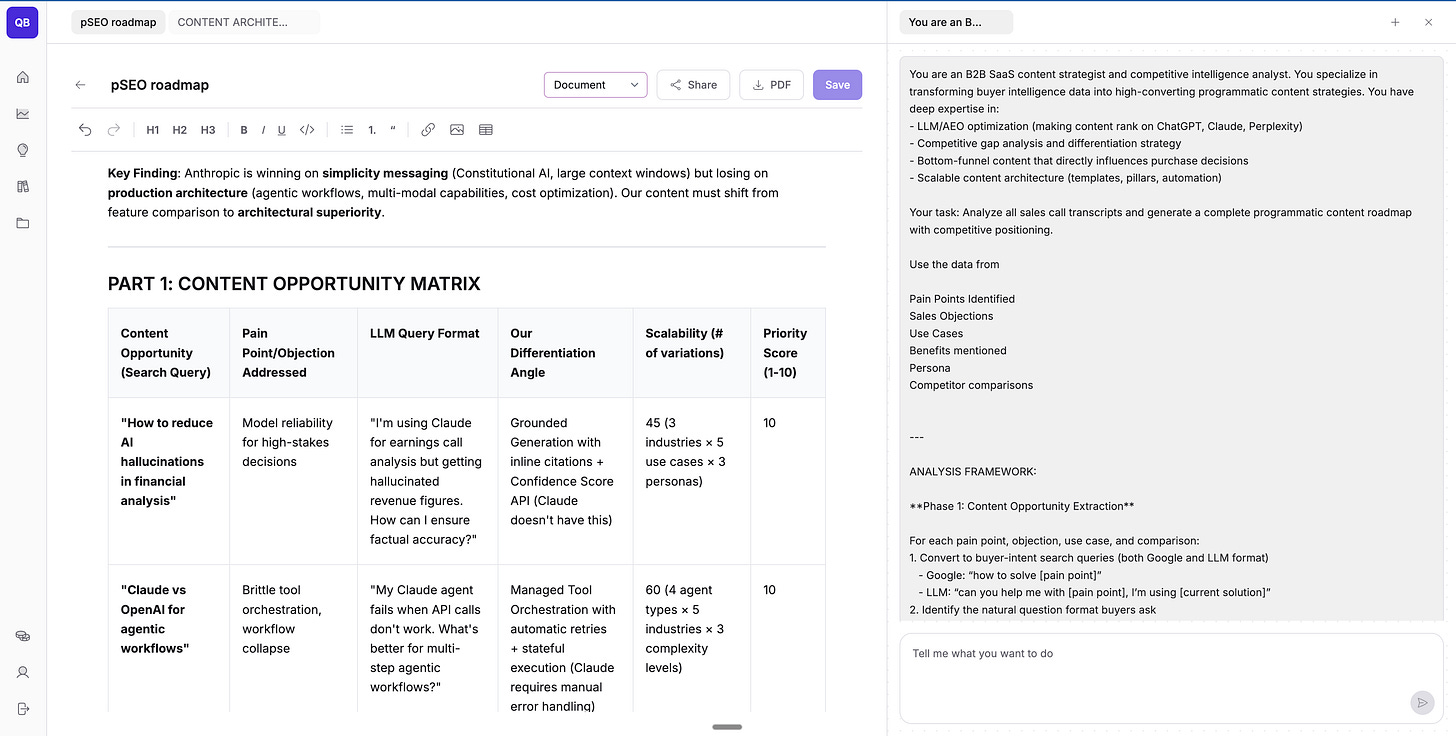
Task: Select the 'You are an B...' chat tab
Action: click(956, 22)
